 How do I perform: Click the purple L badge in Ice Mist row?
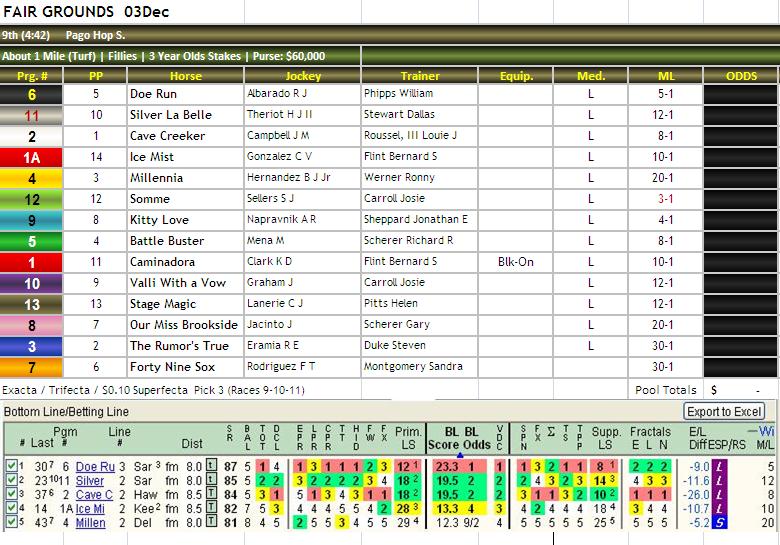pyautogui.click(x=719, y=509)
